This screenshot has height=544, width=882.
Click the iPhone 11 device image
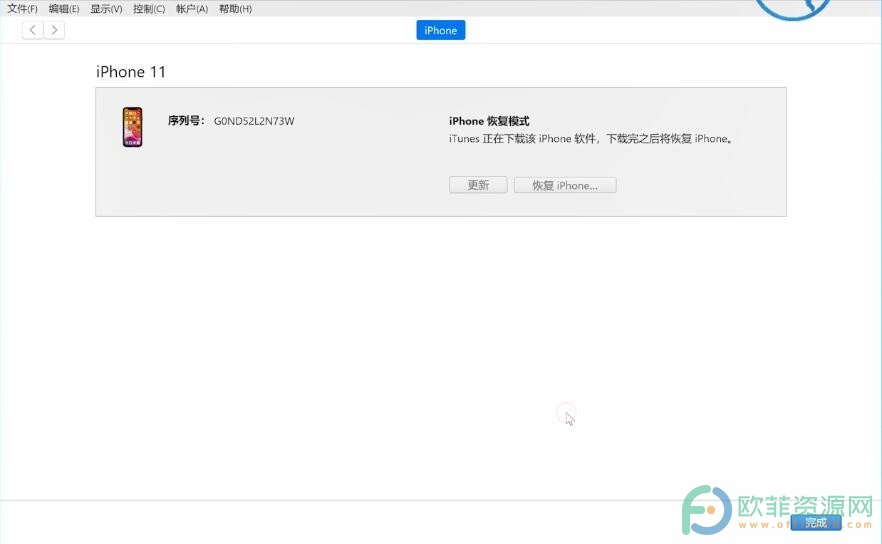[x=133, y=127]
